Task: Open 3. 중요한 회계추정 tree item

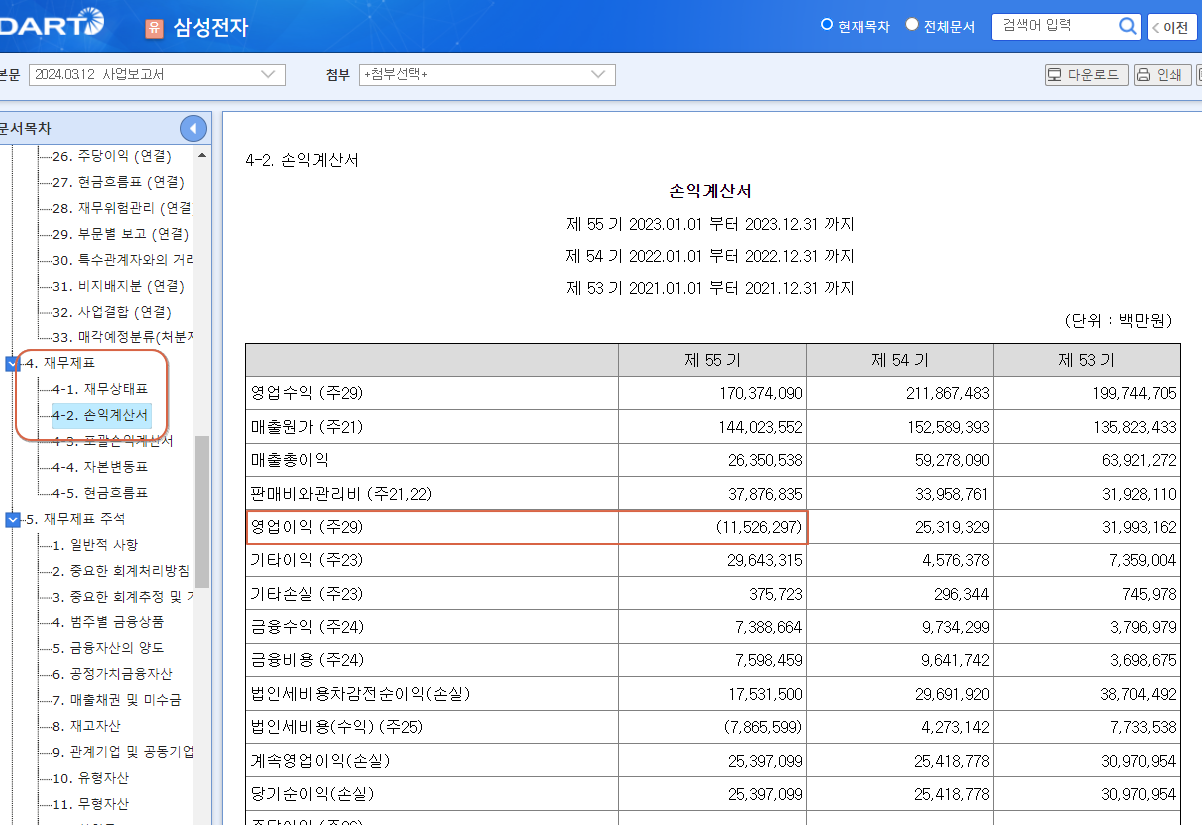Action: (122, 597)
